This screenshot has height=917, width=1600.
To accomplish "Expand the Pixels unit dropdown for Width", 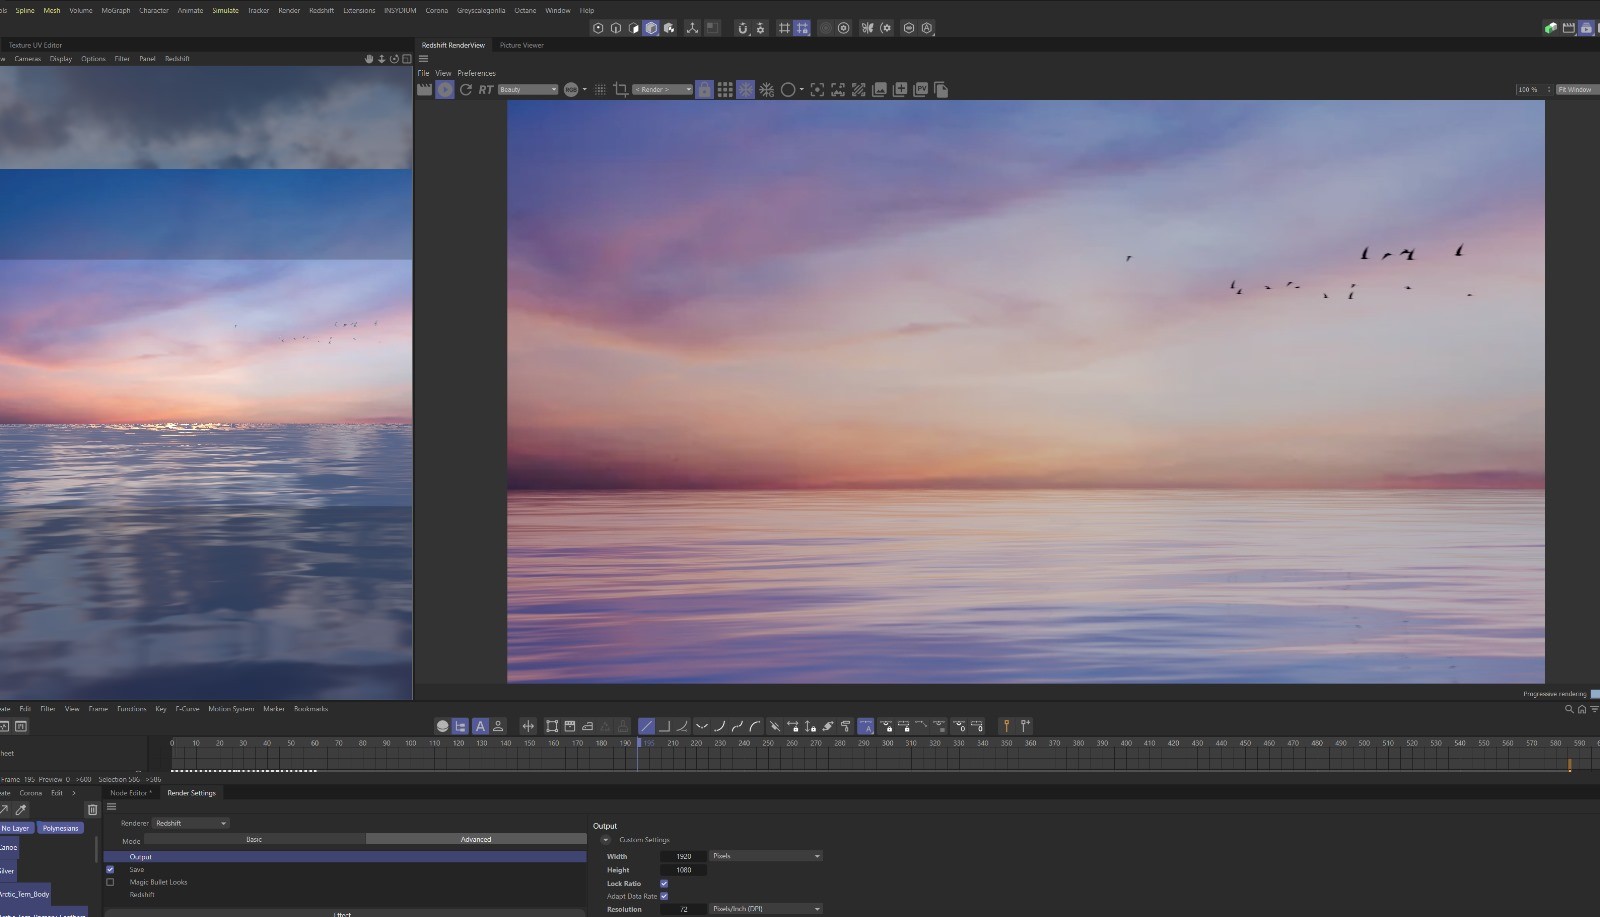I will pyautogui.click(x=766, y=856).
